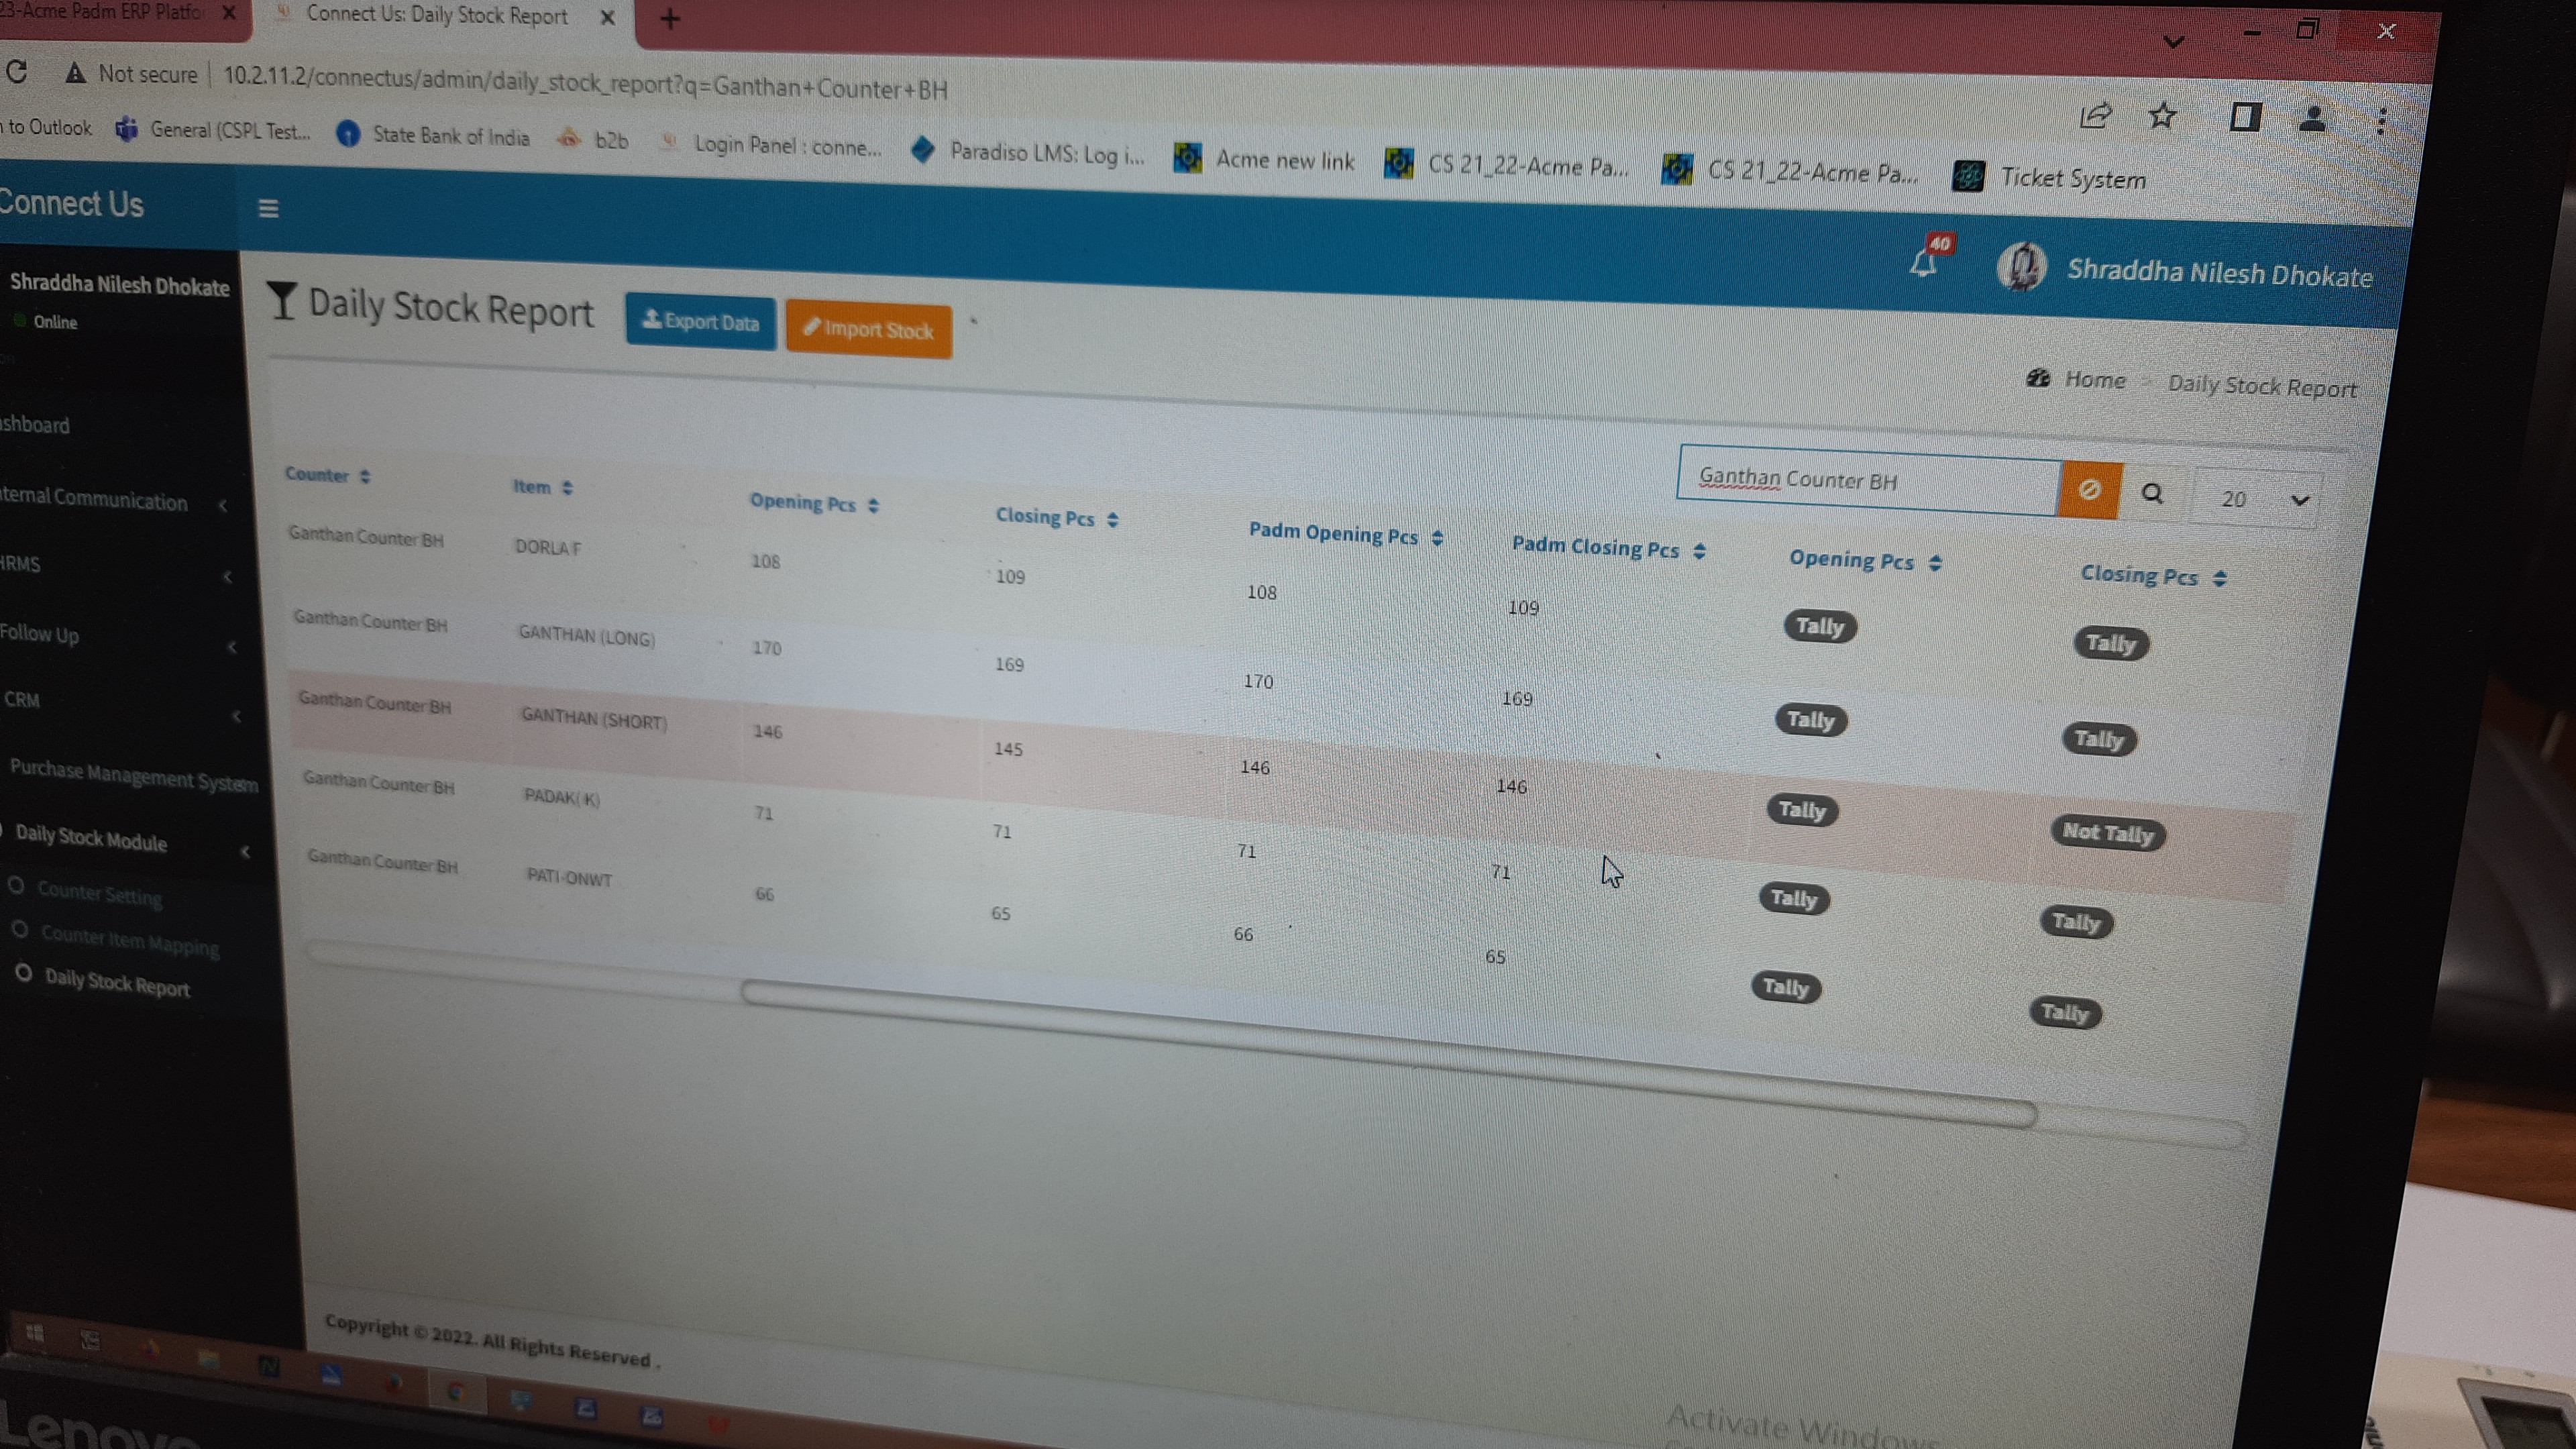Select the DORLA F item cell
The image size is (2576, 1449).
[x=547, y=547]
